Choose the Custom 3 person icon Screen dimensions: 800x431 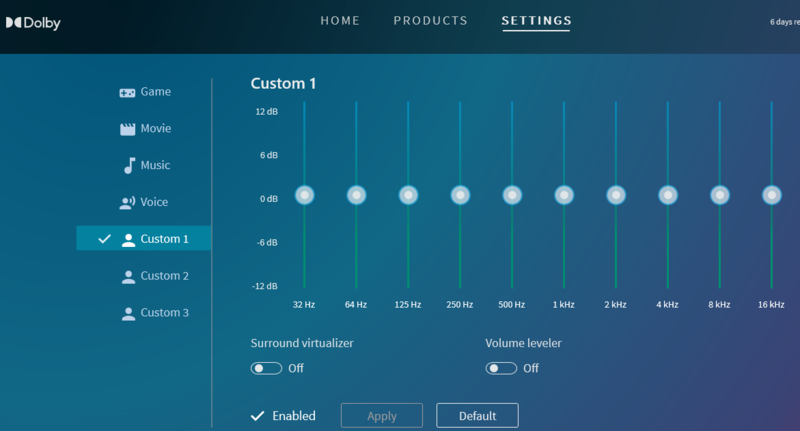click(x=128, y=313)
